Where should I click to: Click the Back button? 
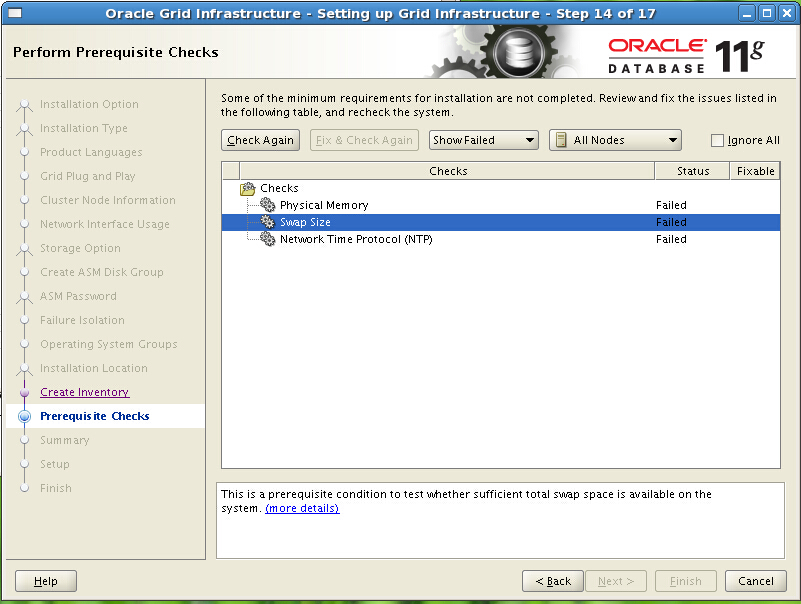(x=553, y=581)
